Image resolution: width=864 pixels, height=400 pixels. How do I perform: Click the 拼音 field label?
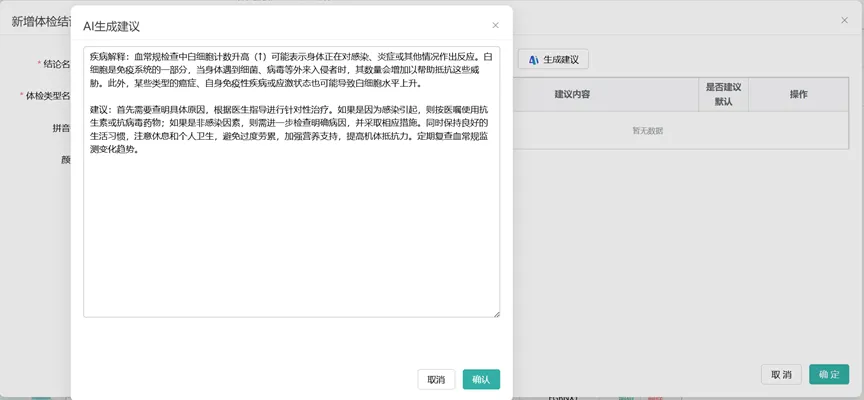[x=60, y=128]
